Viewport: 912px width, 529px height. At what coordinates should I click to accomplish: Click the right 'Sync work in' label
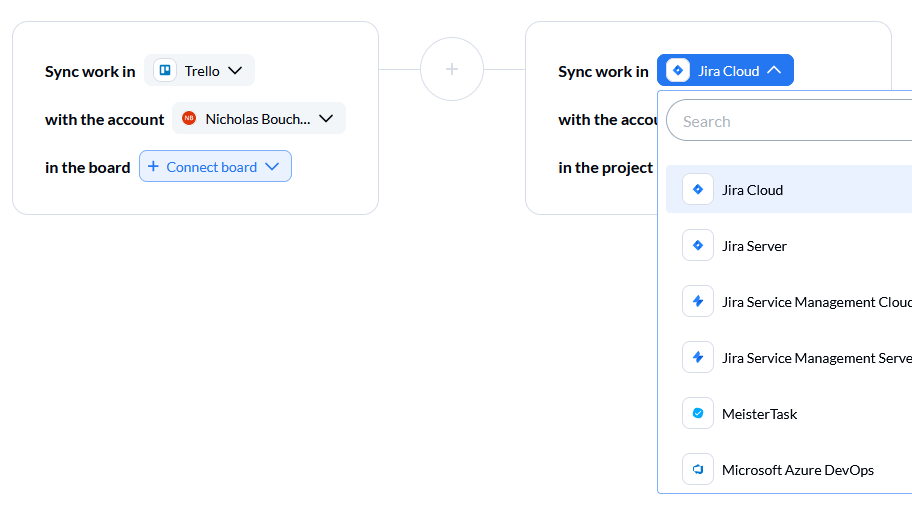(x=603, y=72)
